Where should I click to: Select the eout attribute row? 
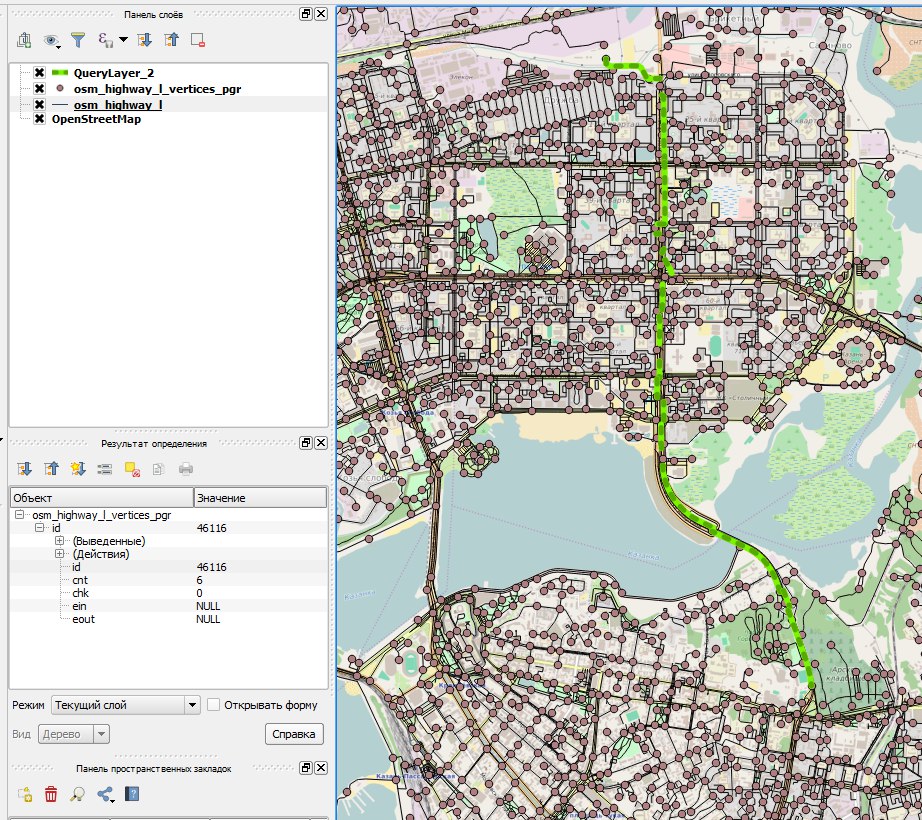tap(169, 619)
